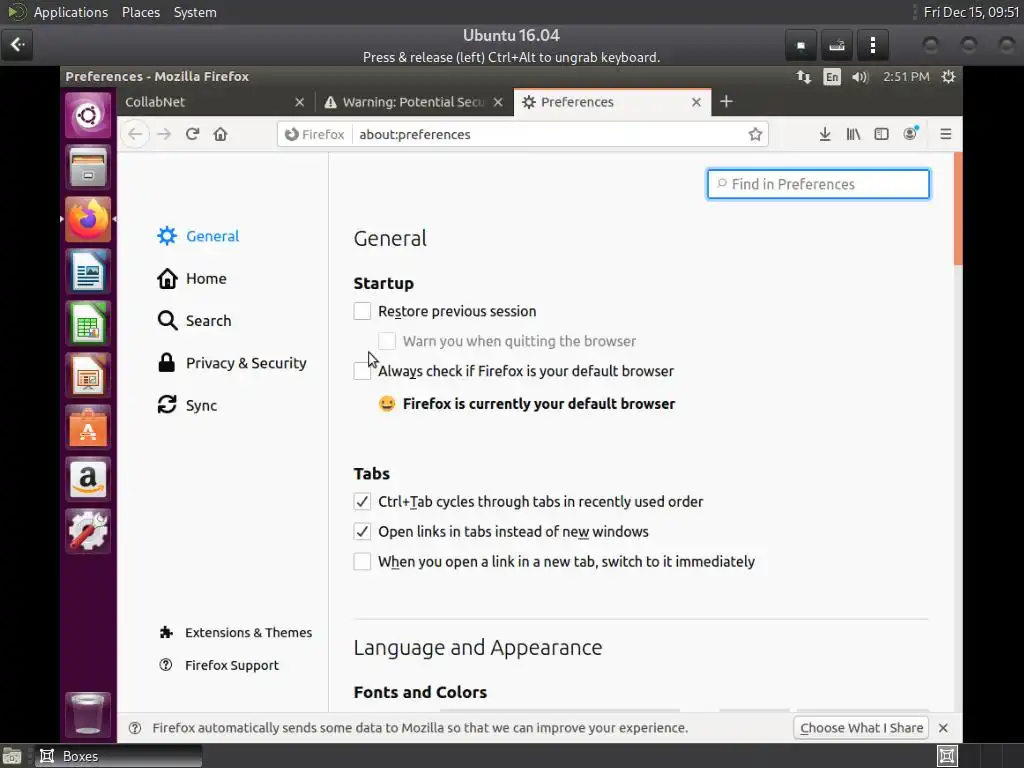1024x768 pixels.
Task: Open the Trash in the dock
Action: point(88,714)
